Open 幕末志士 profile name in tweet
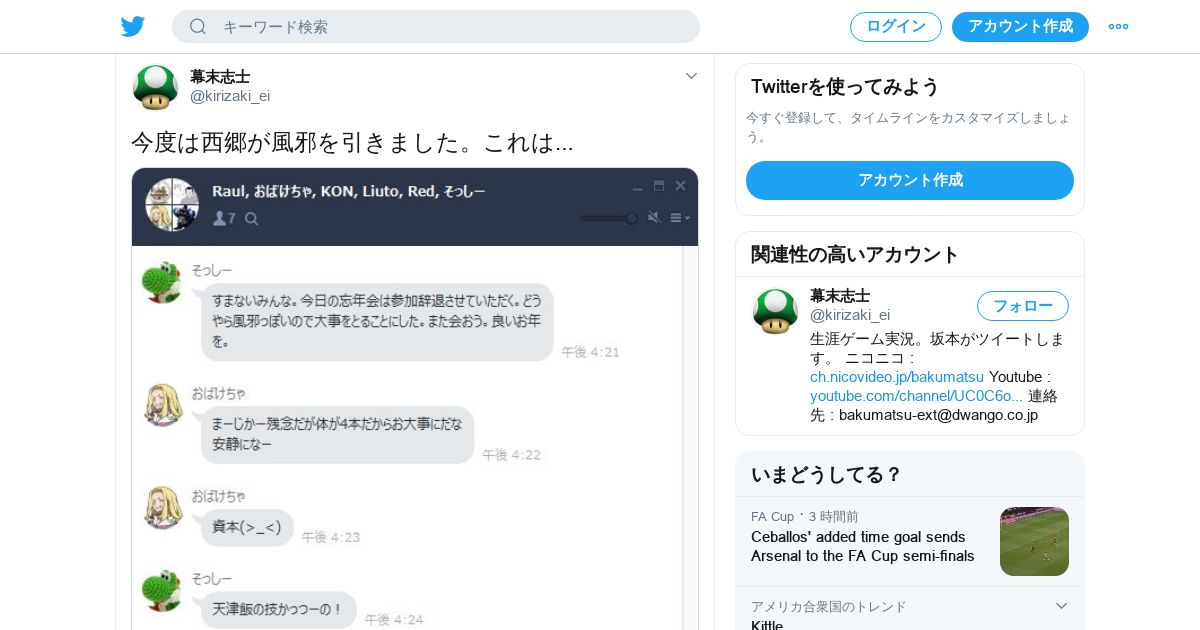 click(x=220, y=77)
